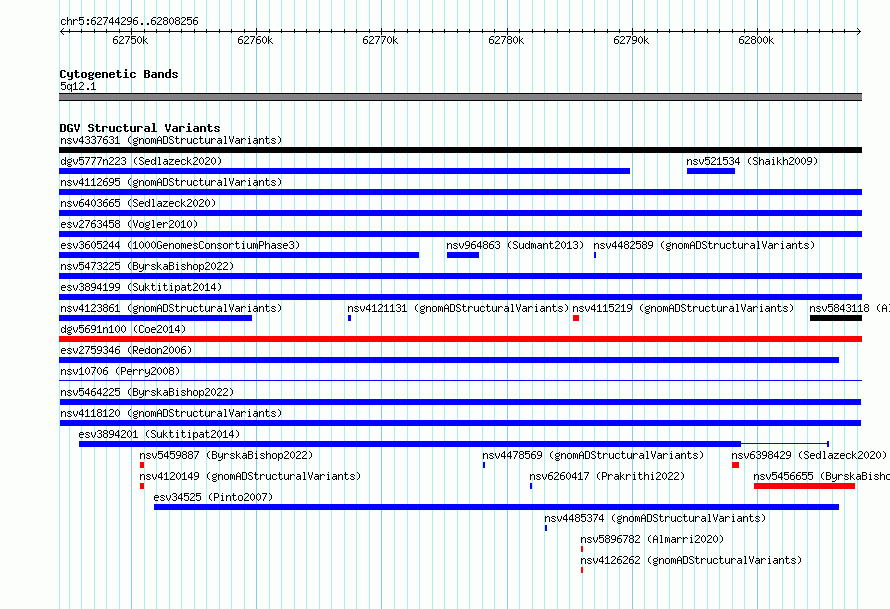Open nsv5464225 (ByrskaBishop2022) label
890x609 pixels.
coord(147,392)
